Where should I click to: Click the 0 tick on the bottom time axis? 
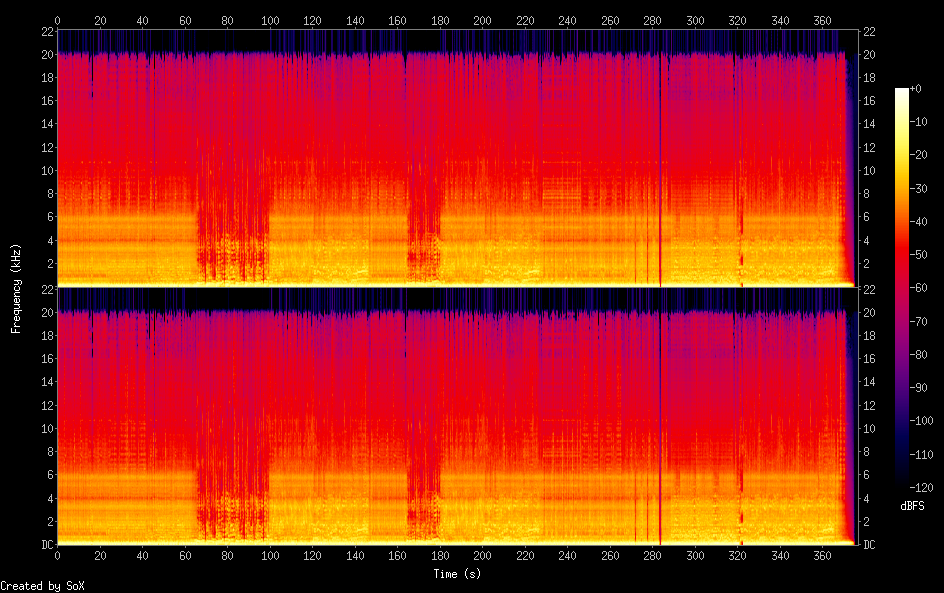point(57,556)
